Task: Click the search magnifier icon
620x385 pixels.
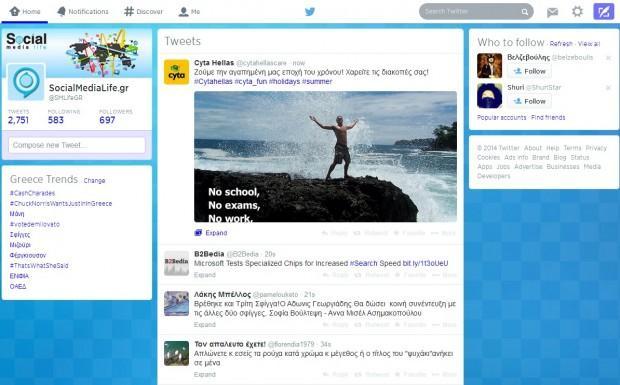Action: click(525, 12)
